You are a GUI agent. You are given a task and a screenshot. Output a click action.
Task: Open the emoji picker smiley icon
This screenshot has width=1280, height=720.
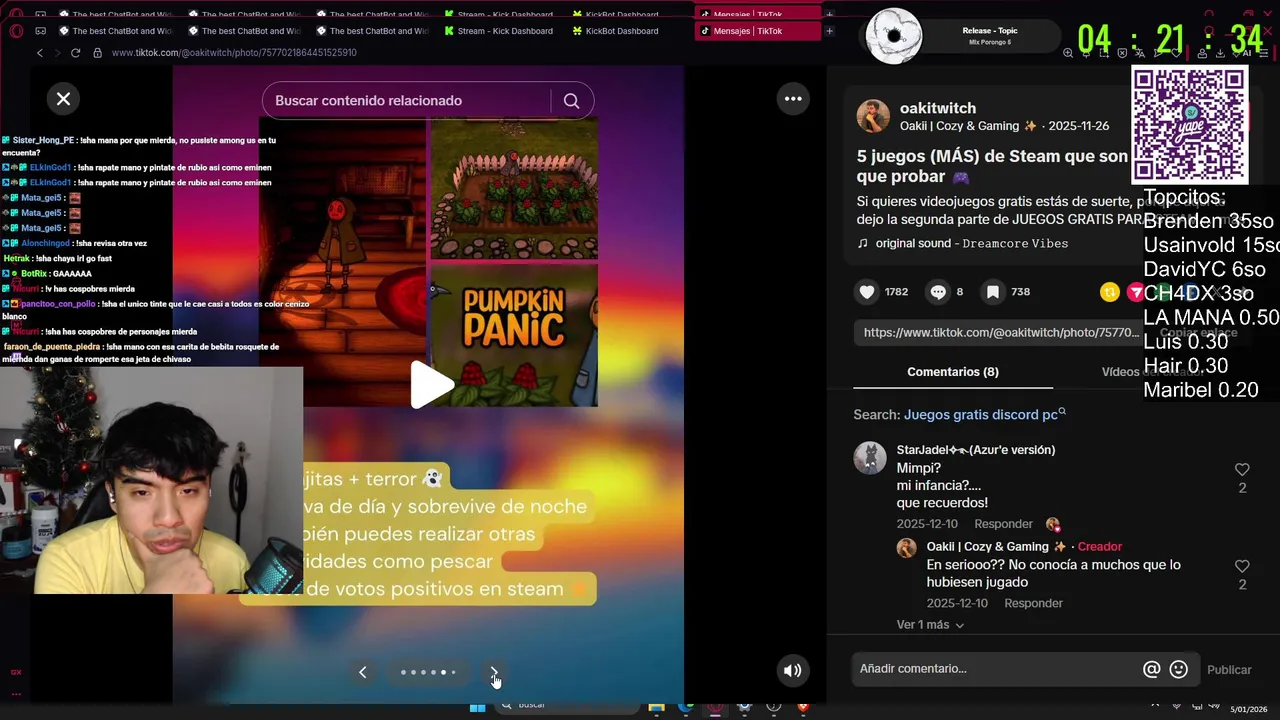pos(1178,670)
